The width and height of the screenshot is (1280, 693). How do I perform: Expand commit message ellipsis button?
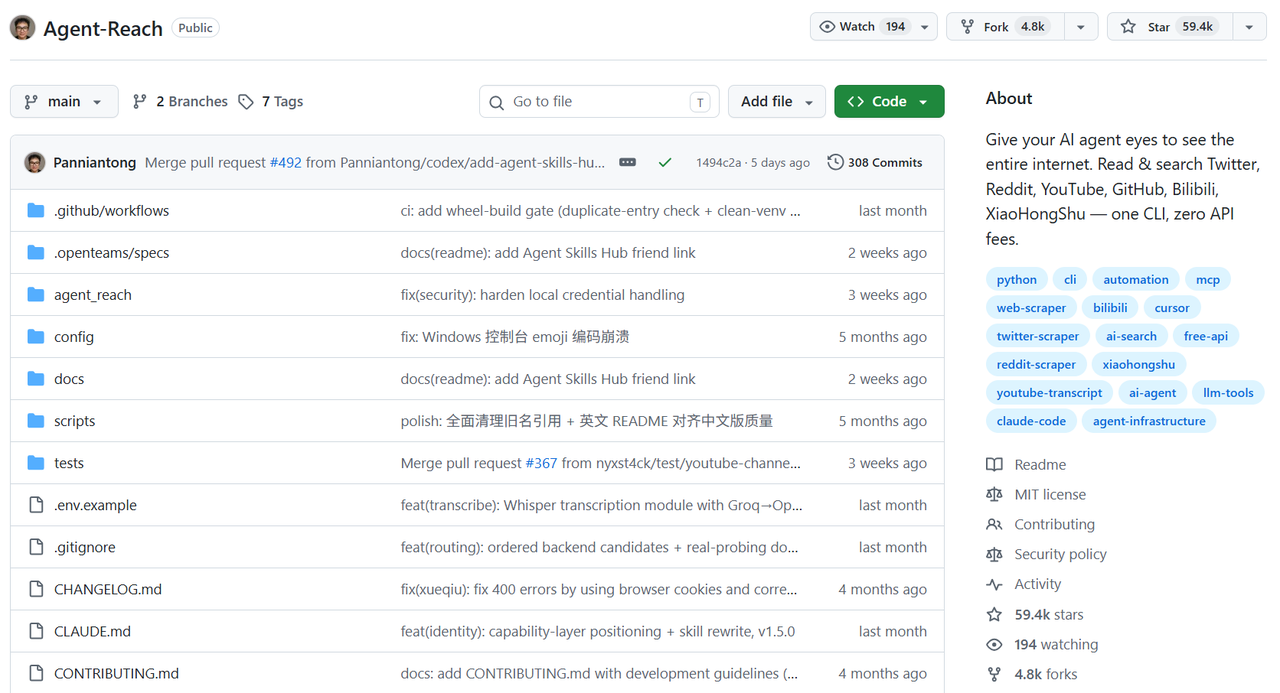coord(628,162)
